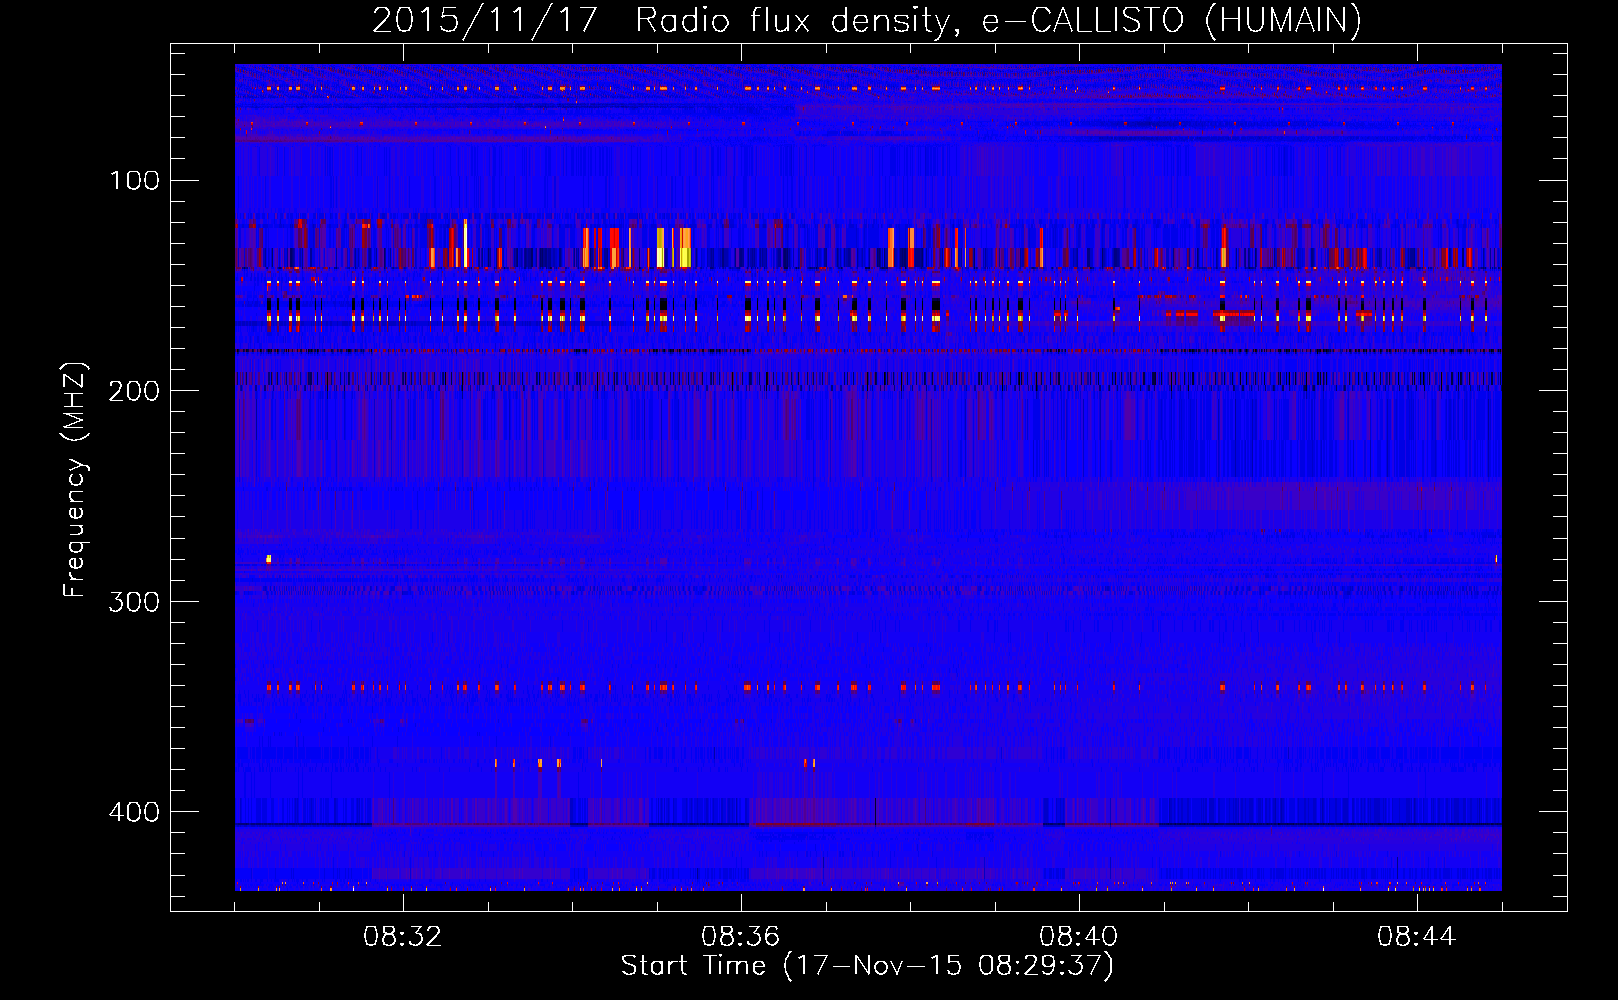Click the plot title '2015/11/17 Radio flux density, e-CALLISTO (HUMAIN)'

(867, 20)
